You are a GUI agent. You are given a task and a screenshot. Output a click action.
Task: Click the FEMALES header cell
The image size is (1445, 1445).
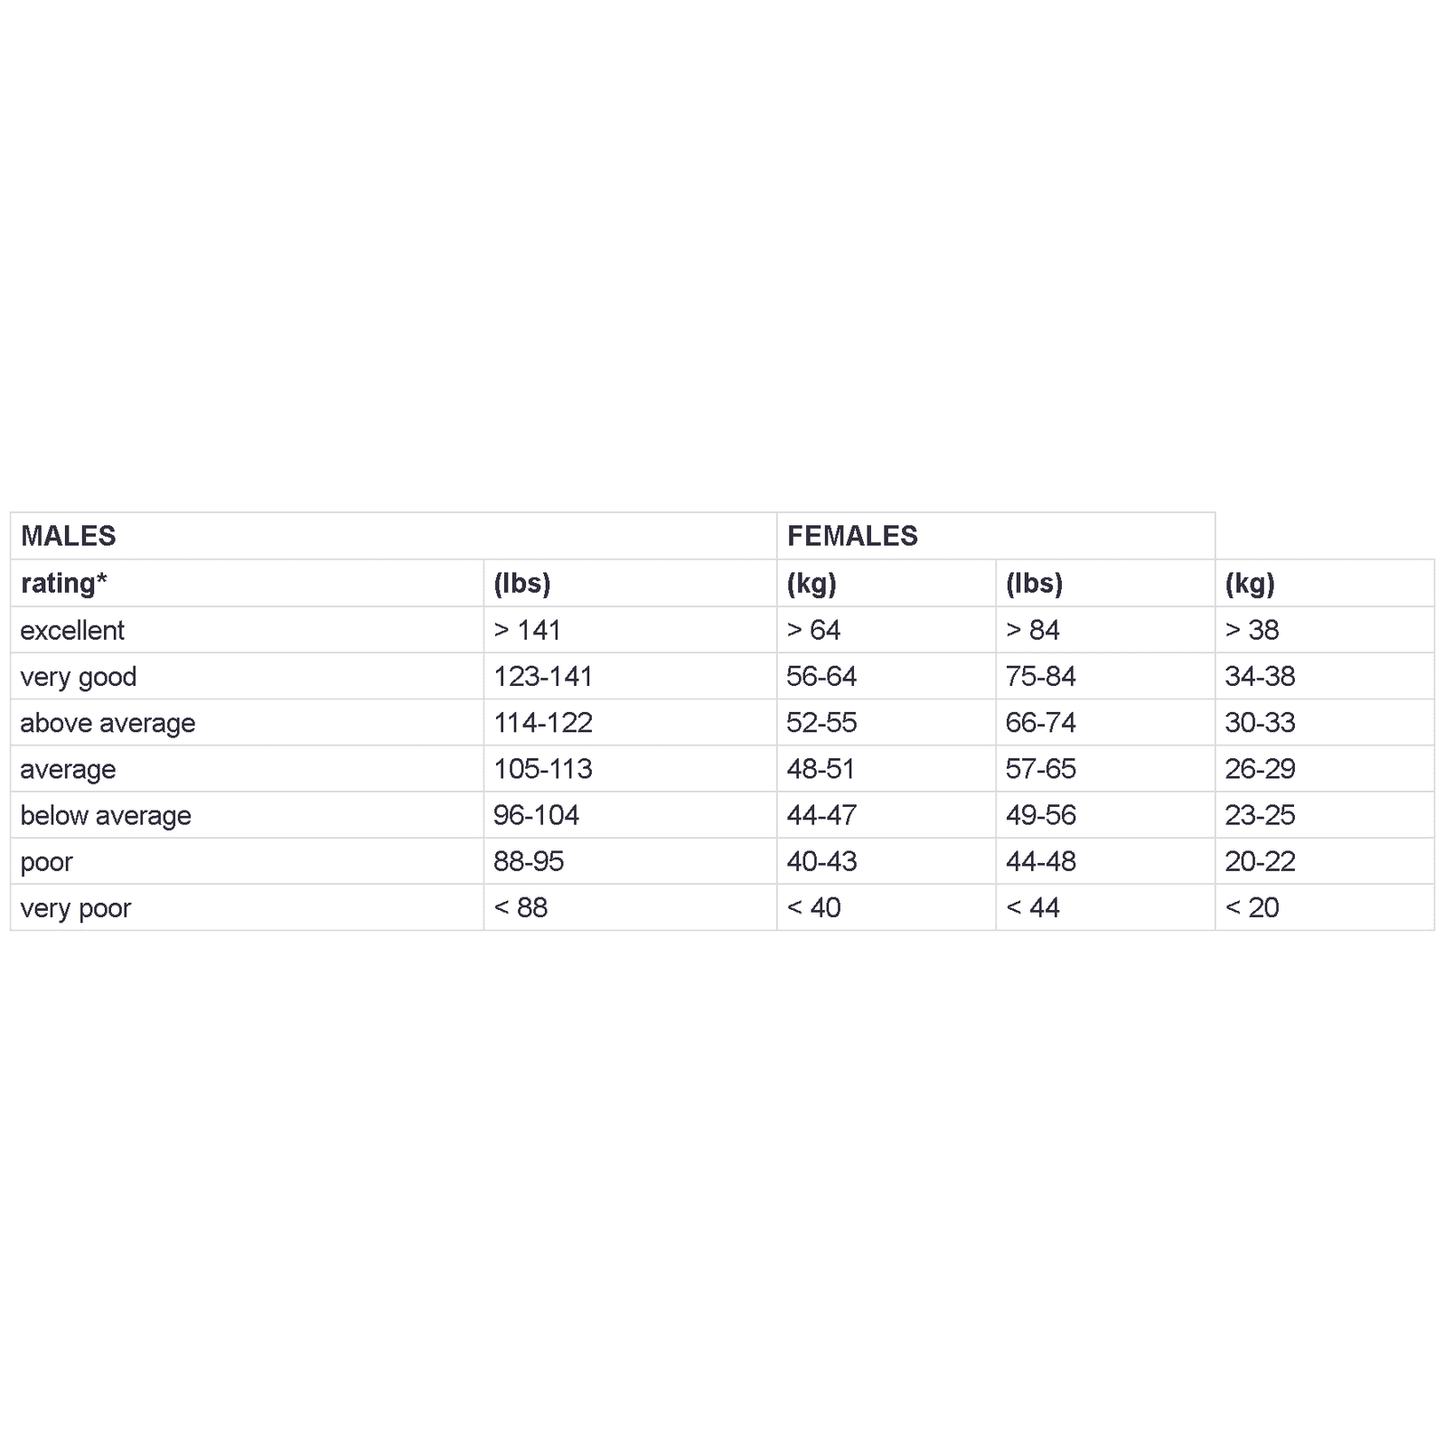click(x=852, y=536)
